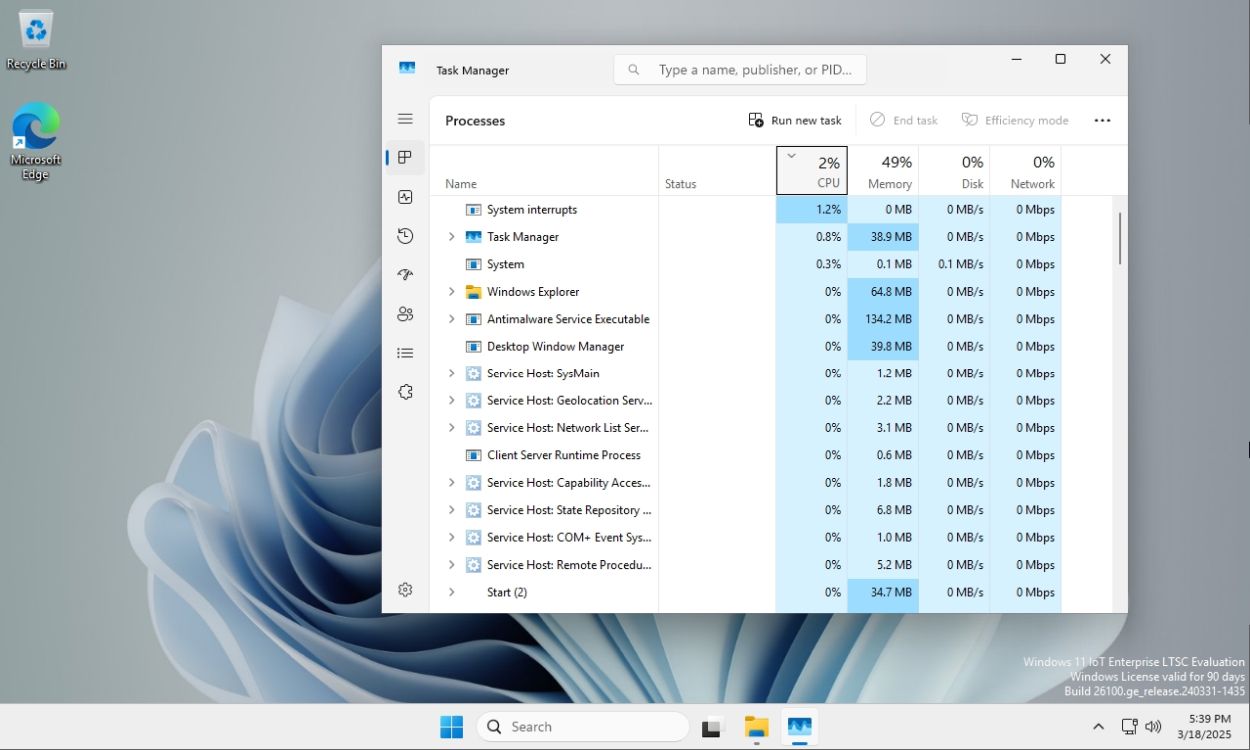The height and width of the screenshot is (750, 1250).
Task: Open Task Manager settings gear
Action: 405,589
